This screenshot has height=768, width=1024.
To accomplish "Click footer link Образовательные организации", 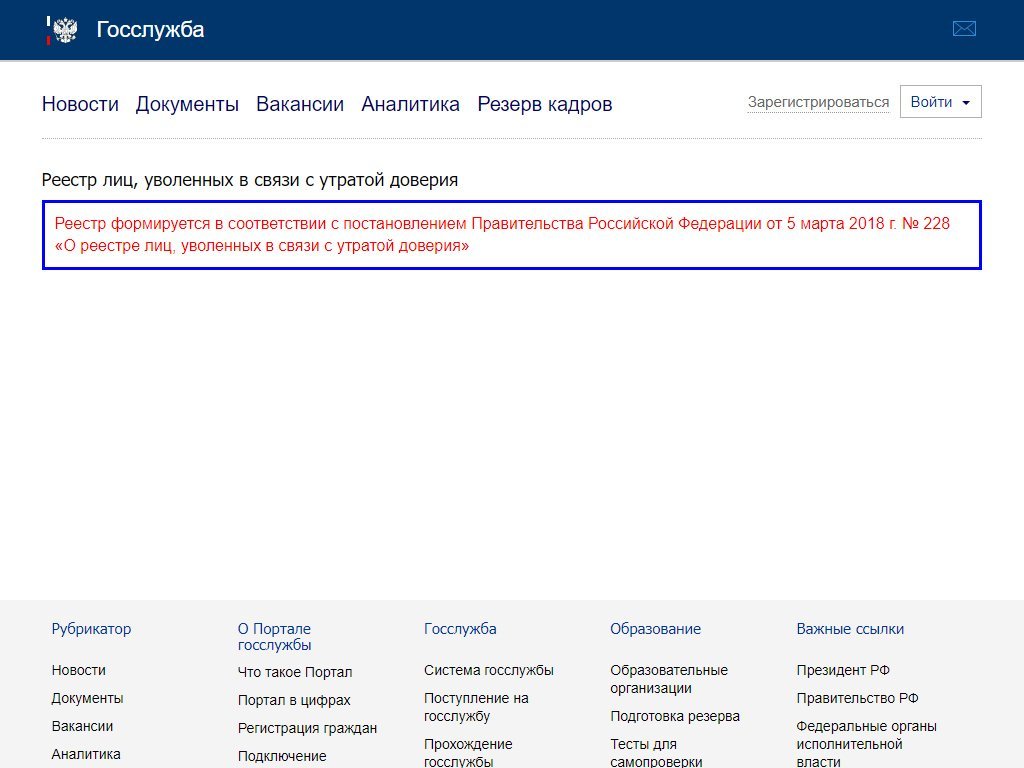I will [668, 679].
